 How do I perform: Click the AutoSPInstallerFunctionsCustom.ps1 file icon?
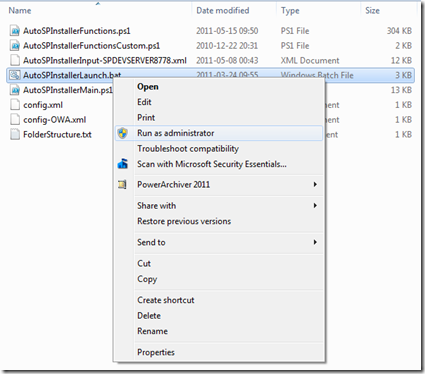pos(15,46)
